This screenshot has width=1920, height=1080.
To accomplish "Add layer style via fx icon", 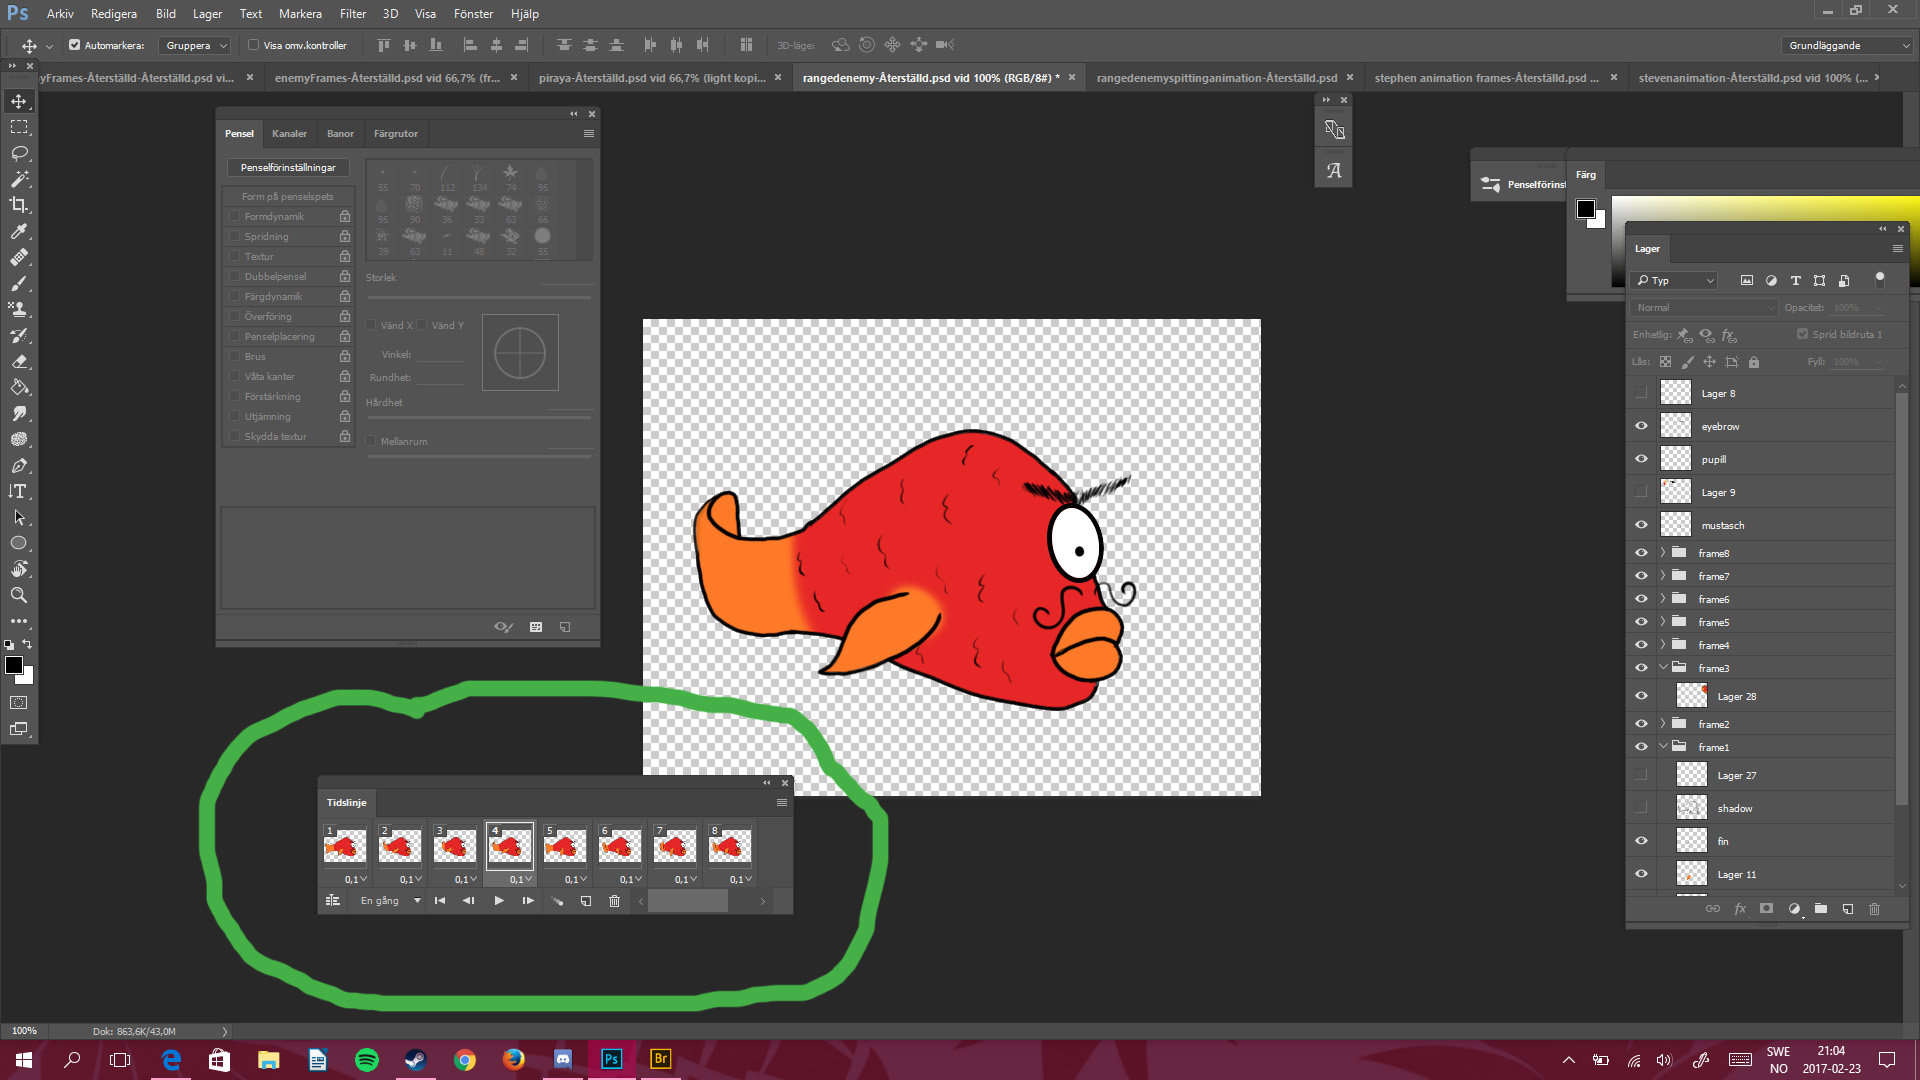I will pos(1740,909).
